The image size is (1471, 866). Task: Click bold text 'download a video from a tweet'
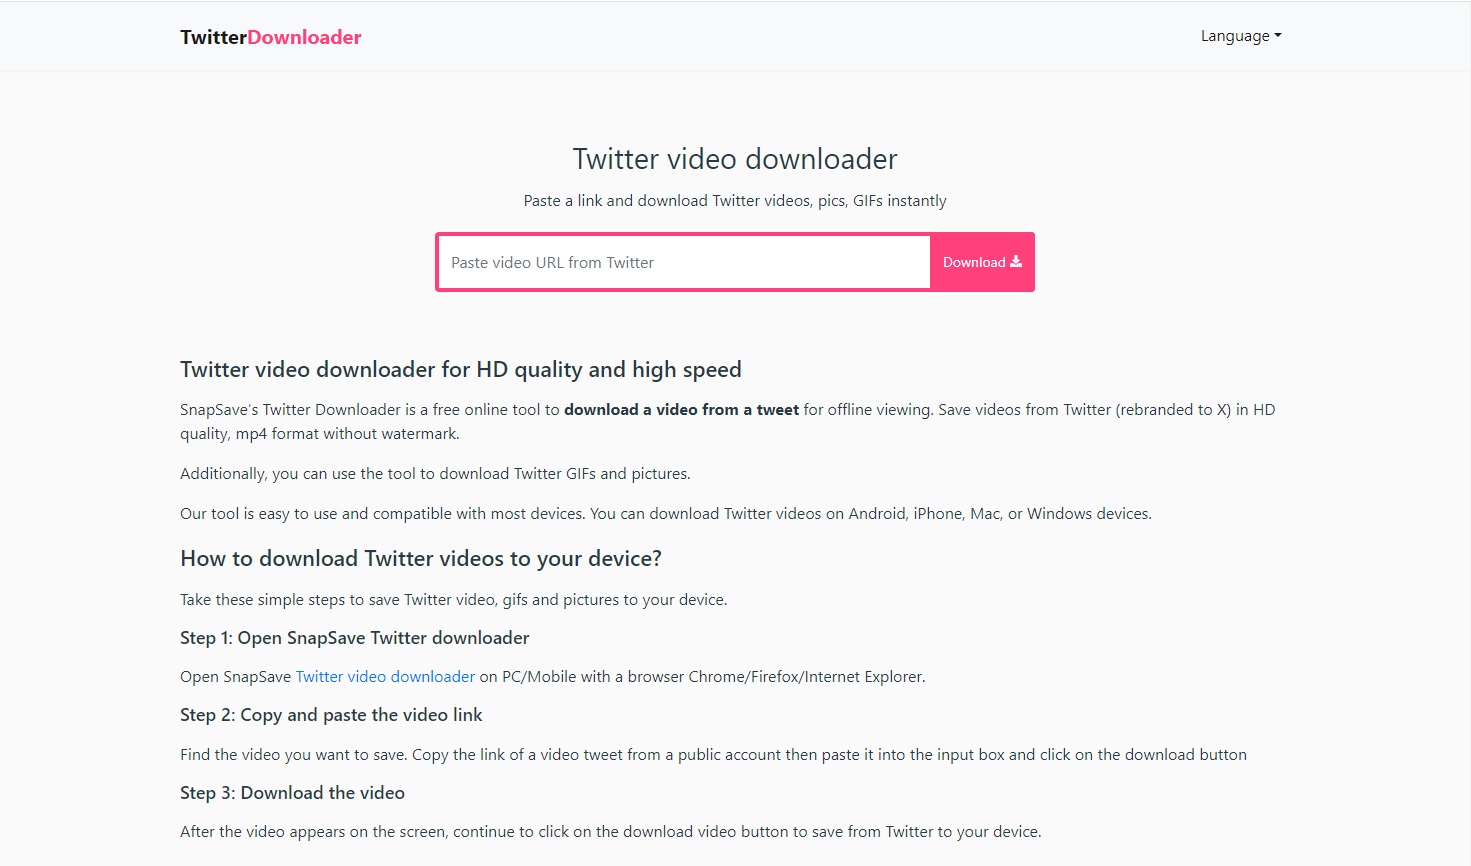point(681,410)
